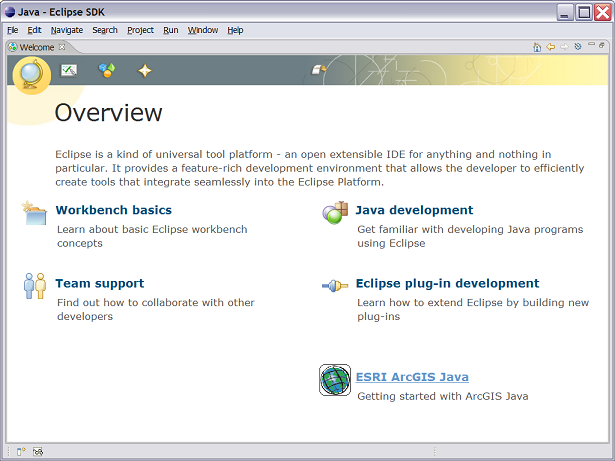Open the Window menu
The height and width of the screenshot is (461, 615).
[x=203, y=30]
